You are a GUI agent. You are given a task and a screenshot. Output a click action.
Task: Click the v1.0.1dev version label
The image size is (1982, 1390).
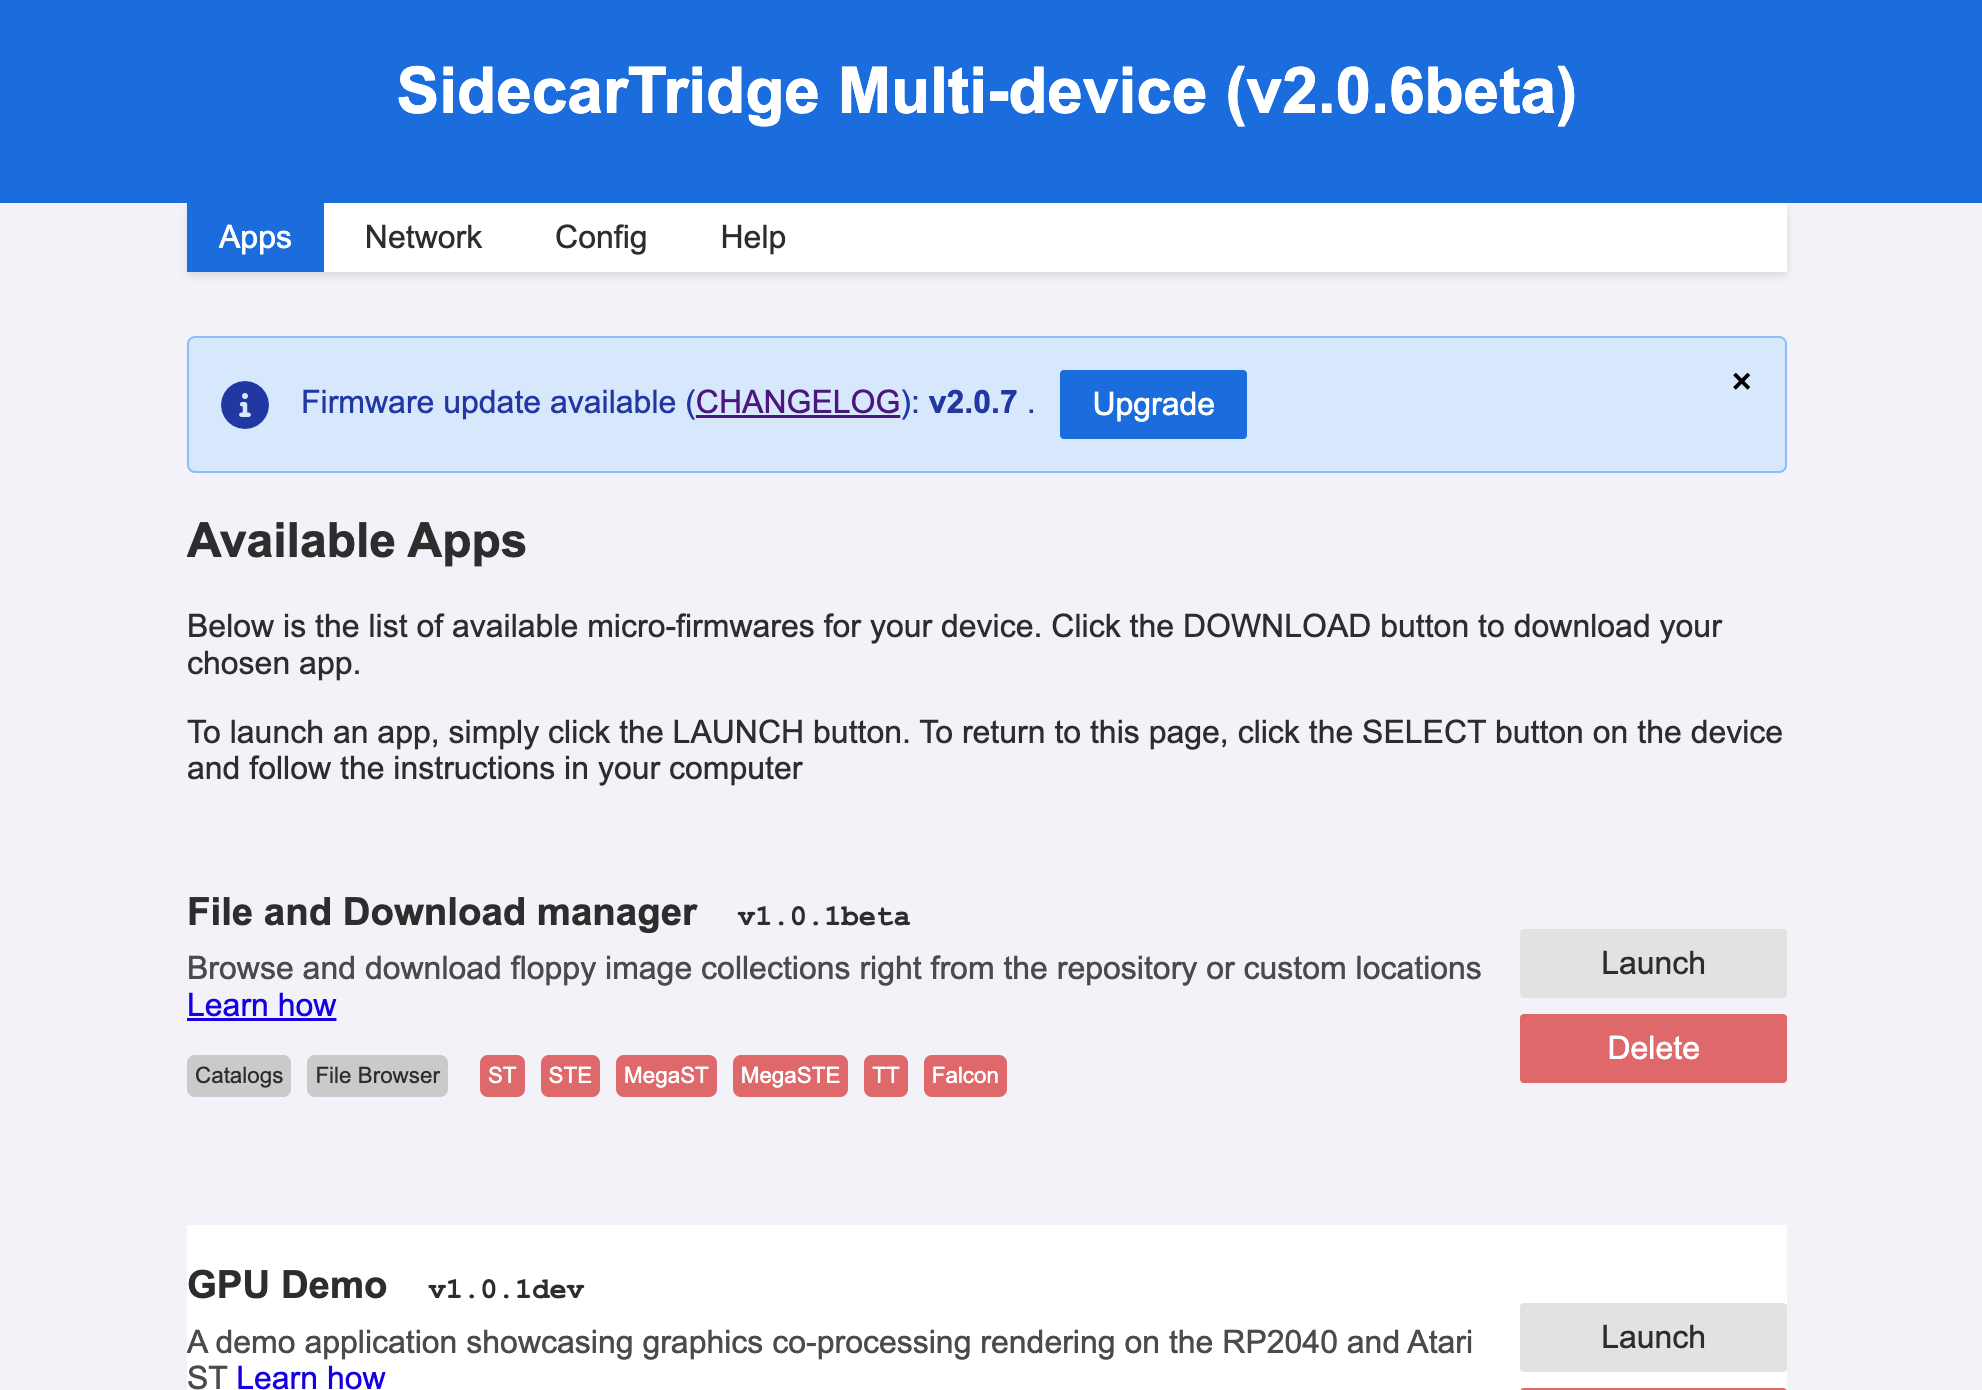click(x=506, y=1289)
